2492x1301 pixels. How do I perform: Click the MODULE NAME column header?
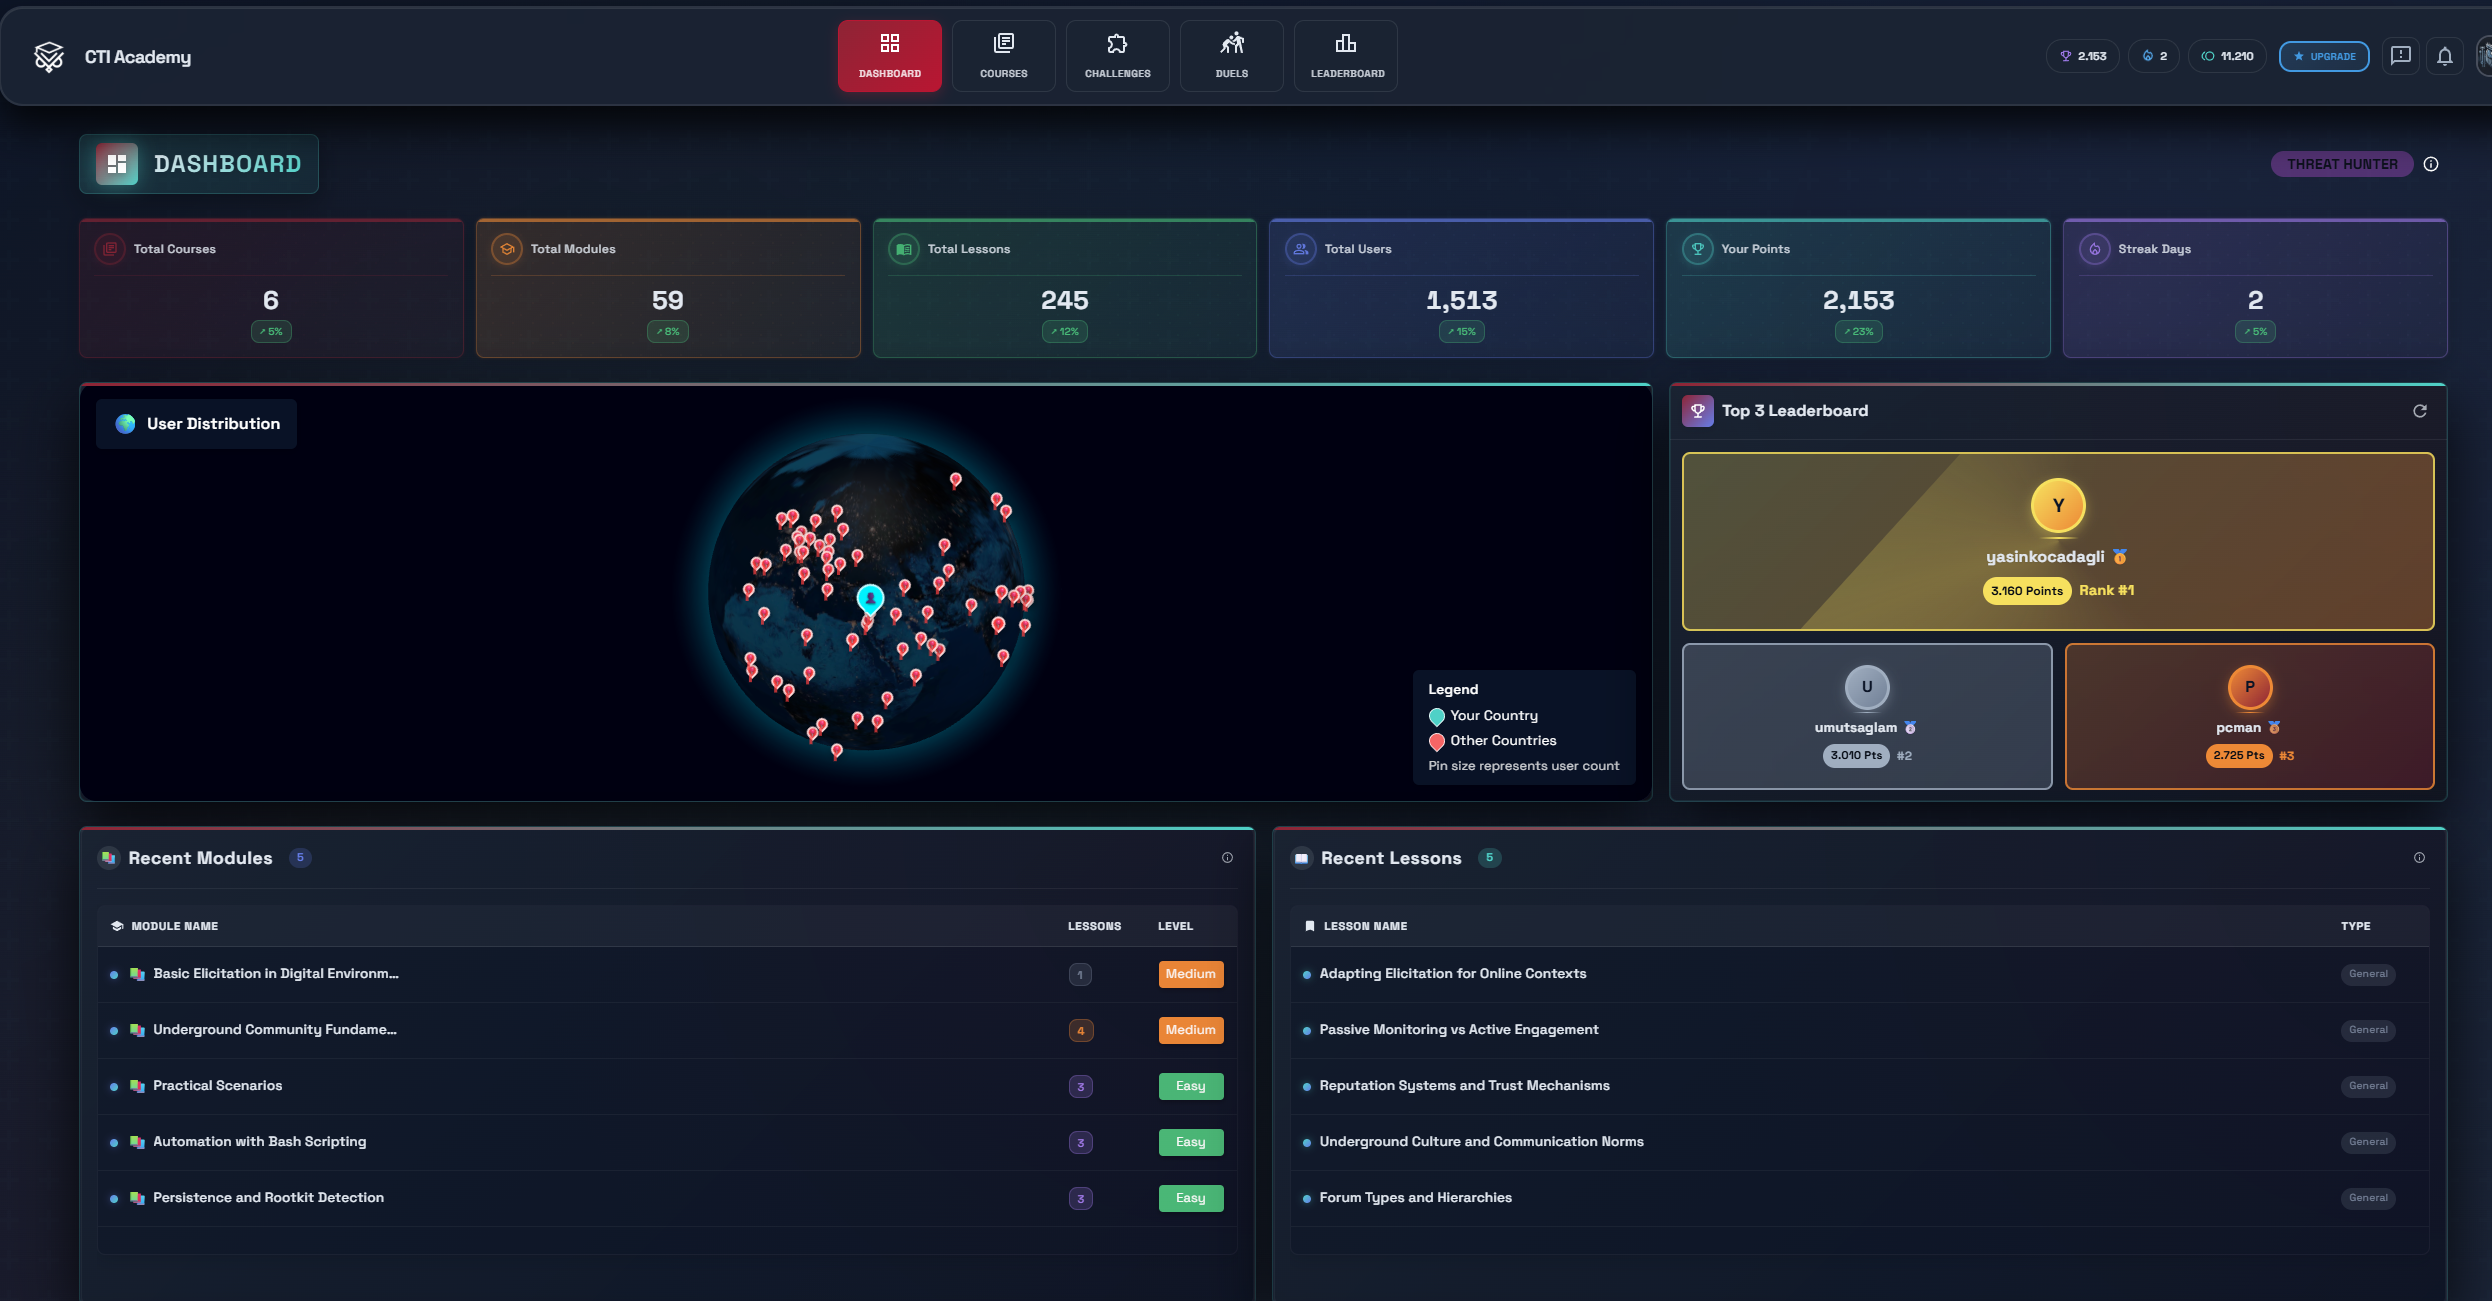point(175,926)
